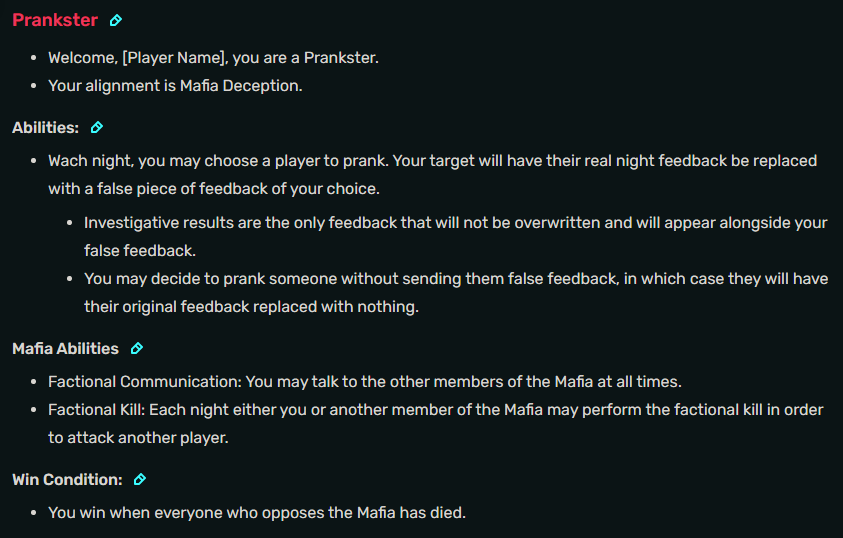
Task: Click the 'You may decide to prank' sub-bullet
Action: pos(456,292)
